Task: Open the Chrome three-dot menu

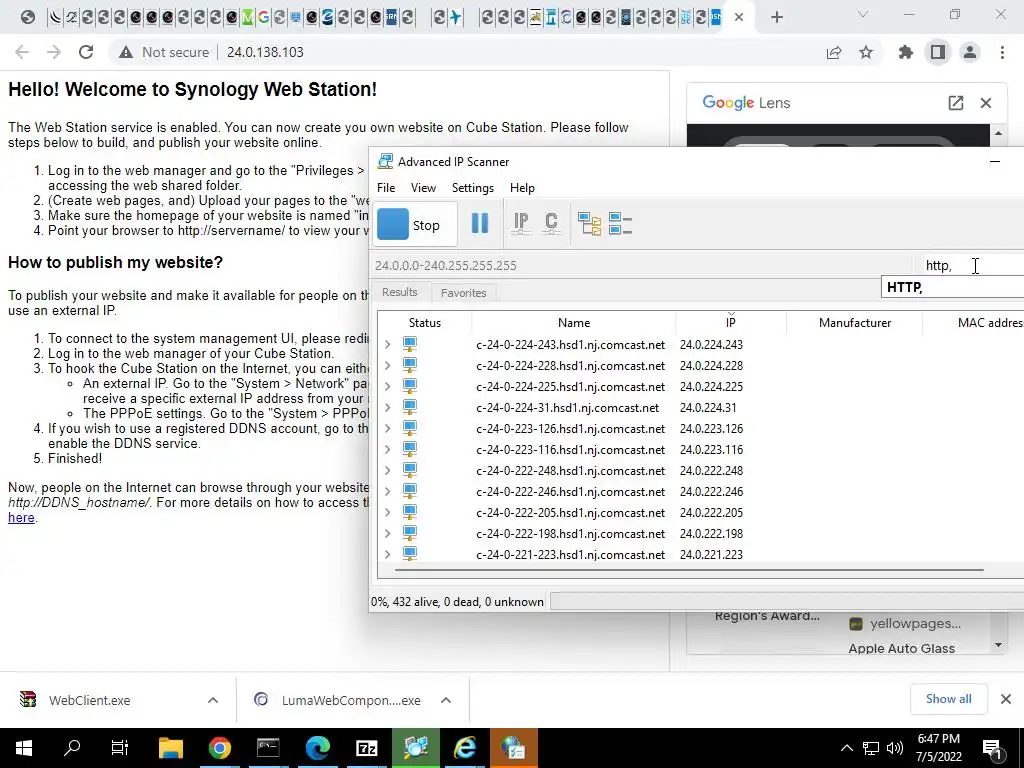Action: [x=1002, y=52]
